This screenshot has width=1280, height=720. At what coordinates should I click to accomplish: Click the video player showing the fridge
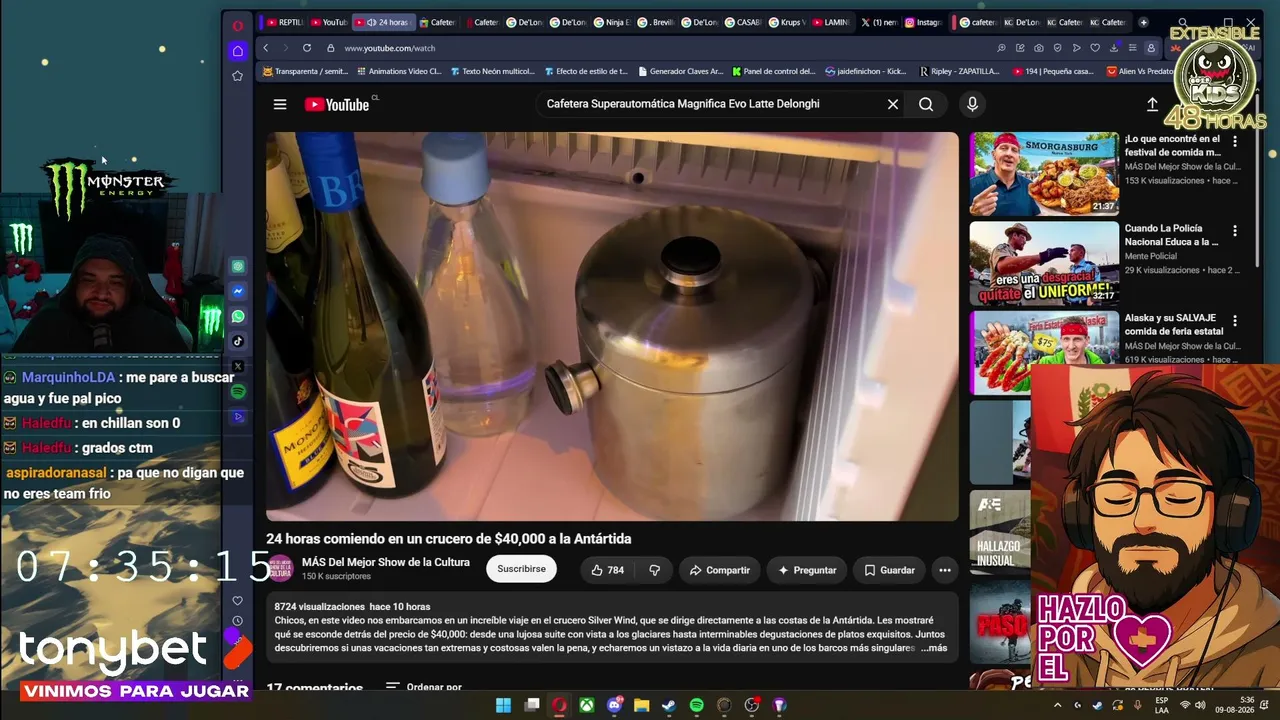pyautogui.click(x=612, y=326)
